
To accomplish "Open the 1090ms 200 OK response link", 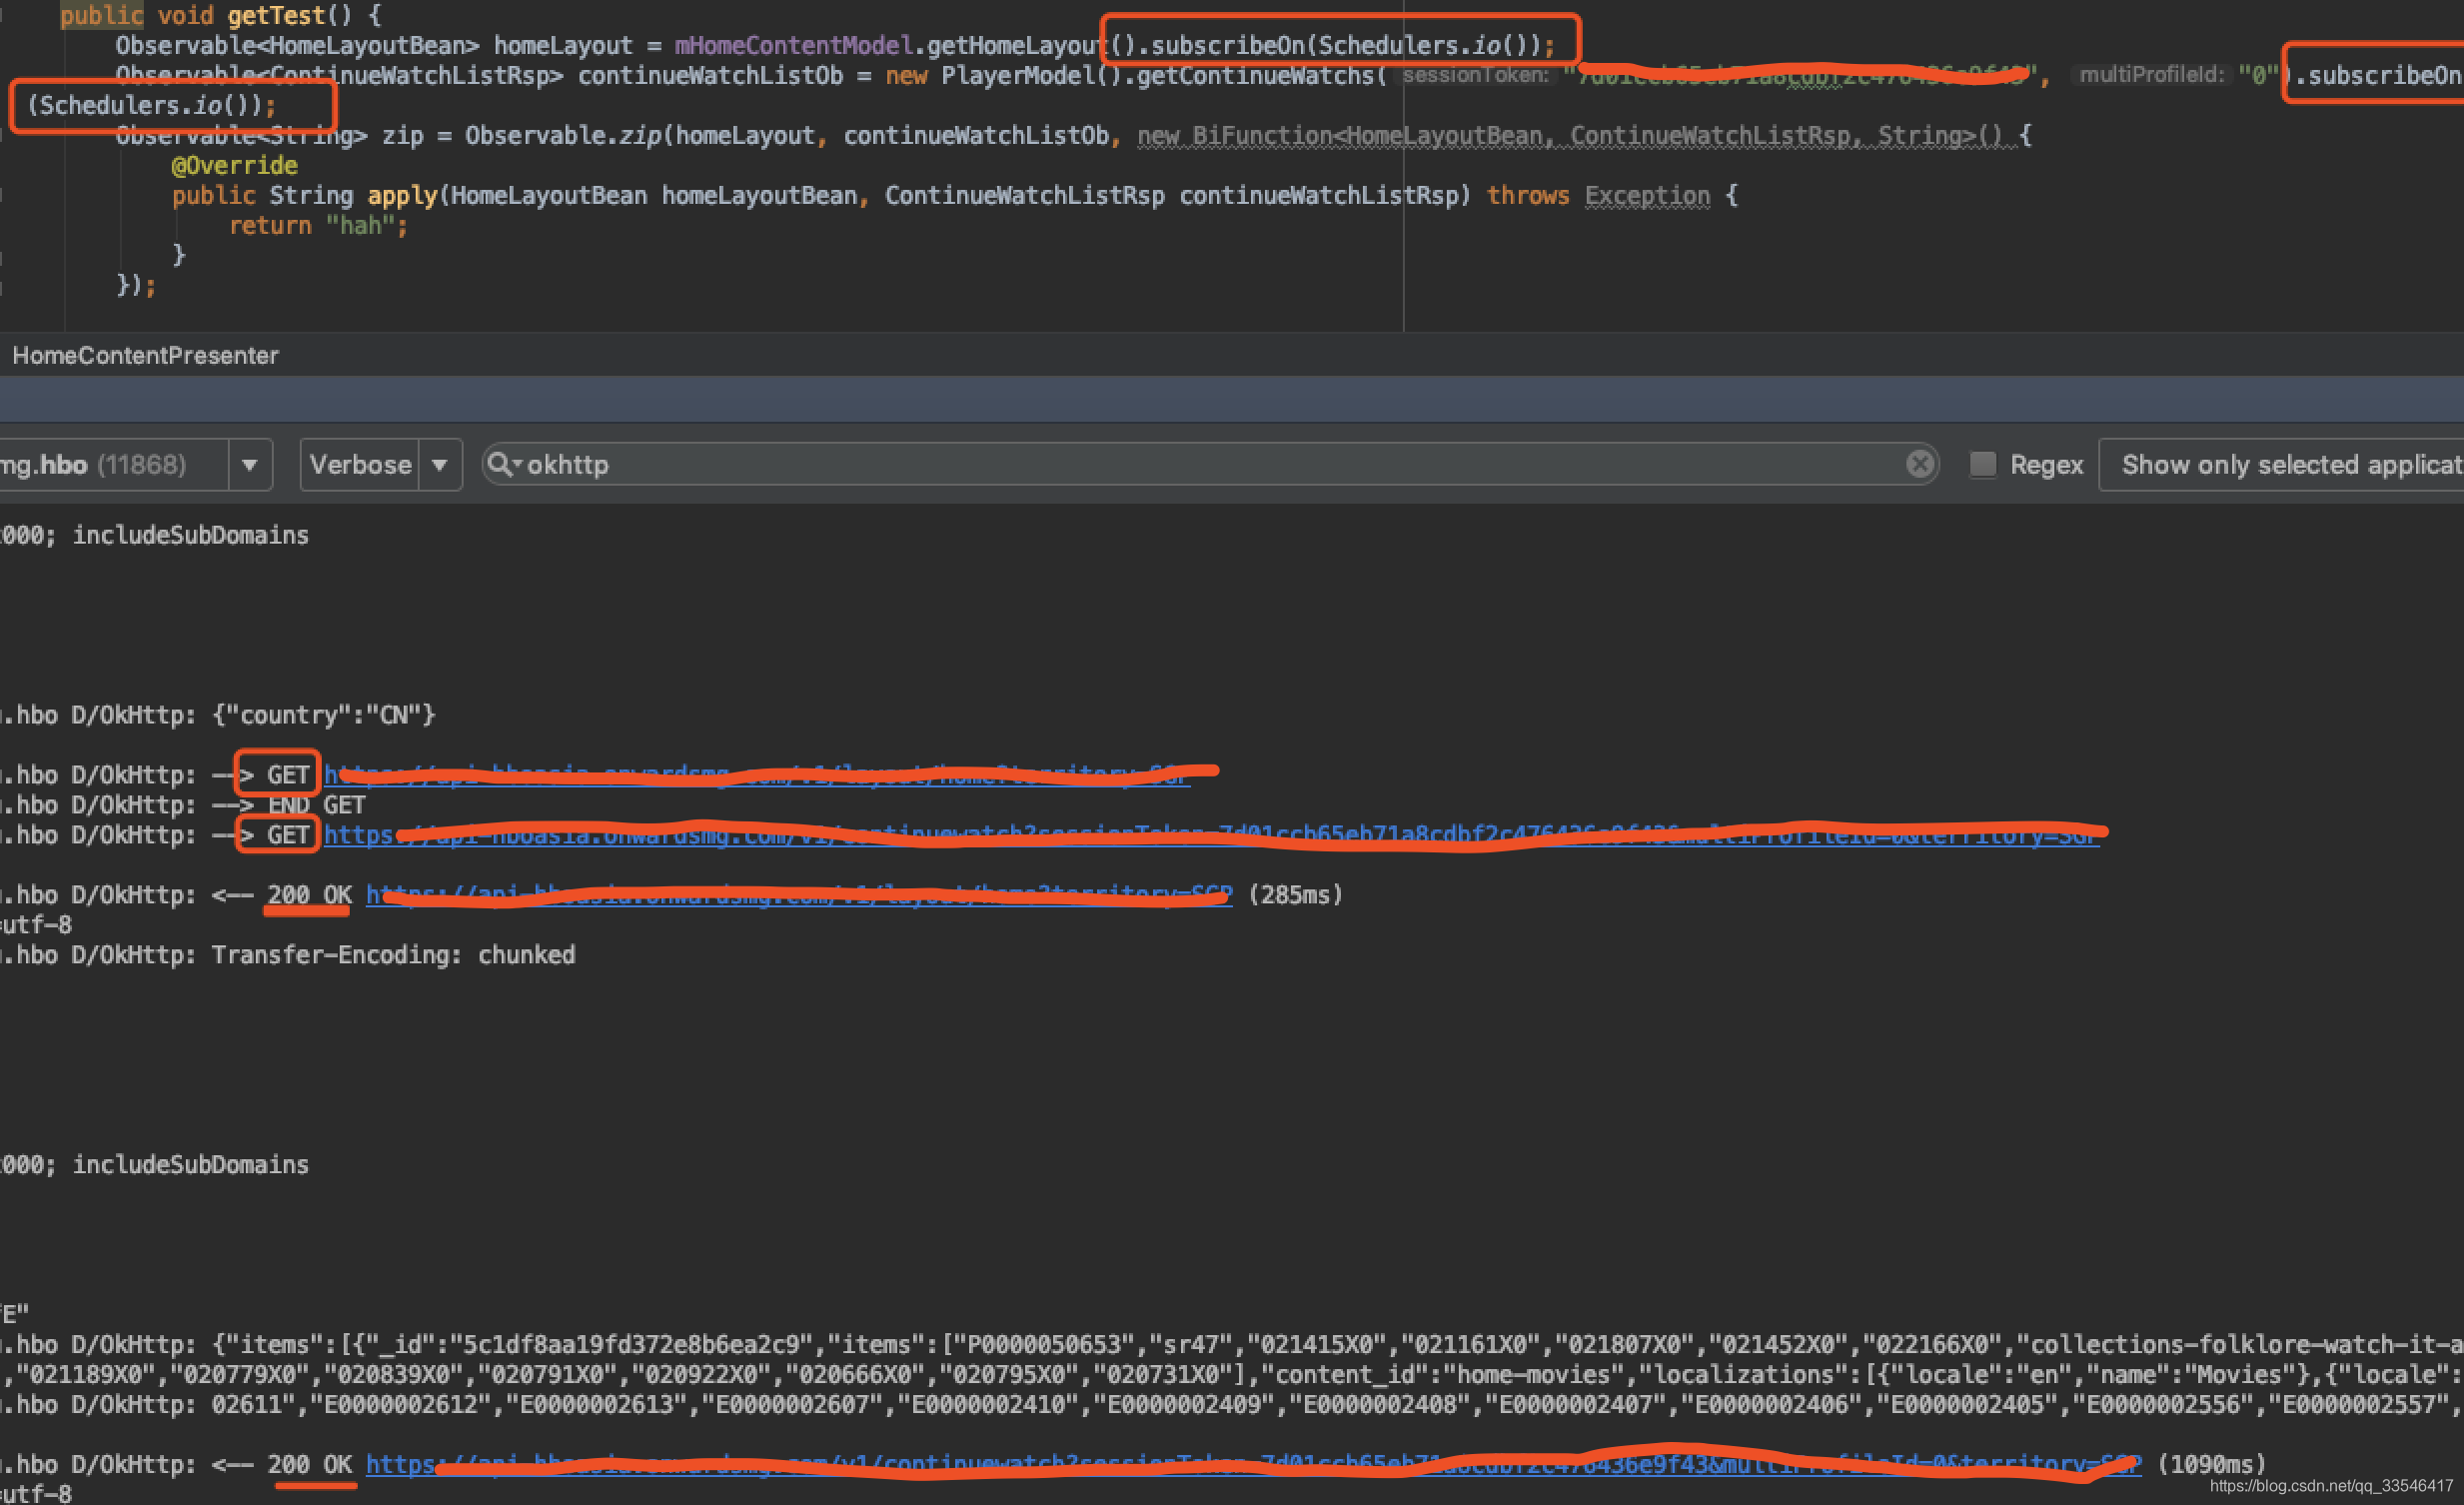I will (x=1252, y=1464).
